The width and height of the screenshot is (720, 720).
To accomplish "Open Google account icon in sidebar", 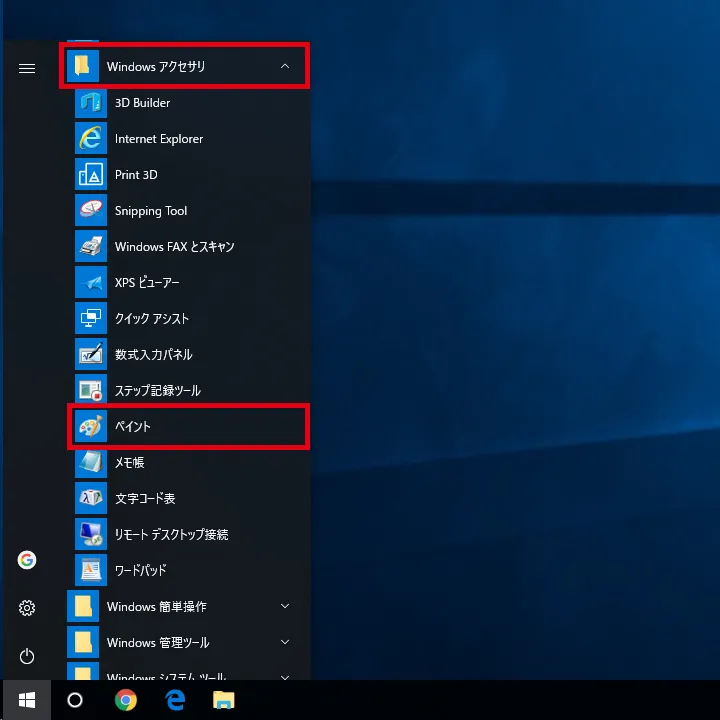I will 27,560.
